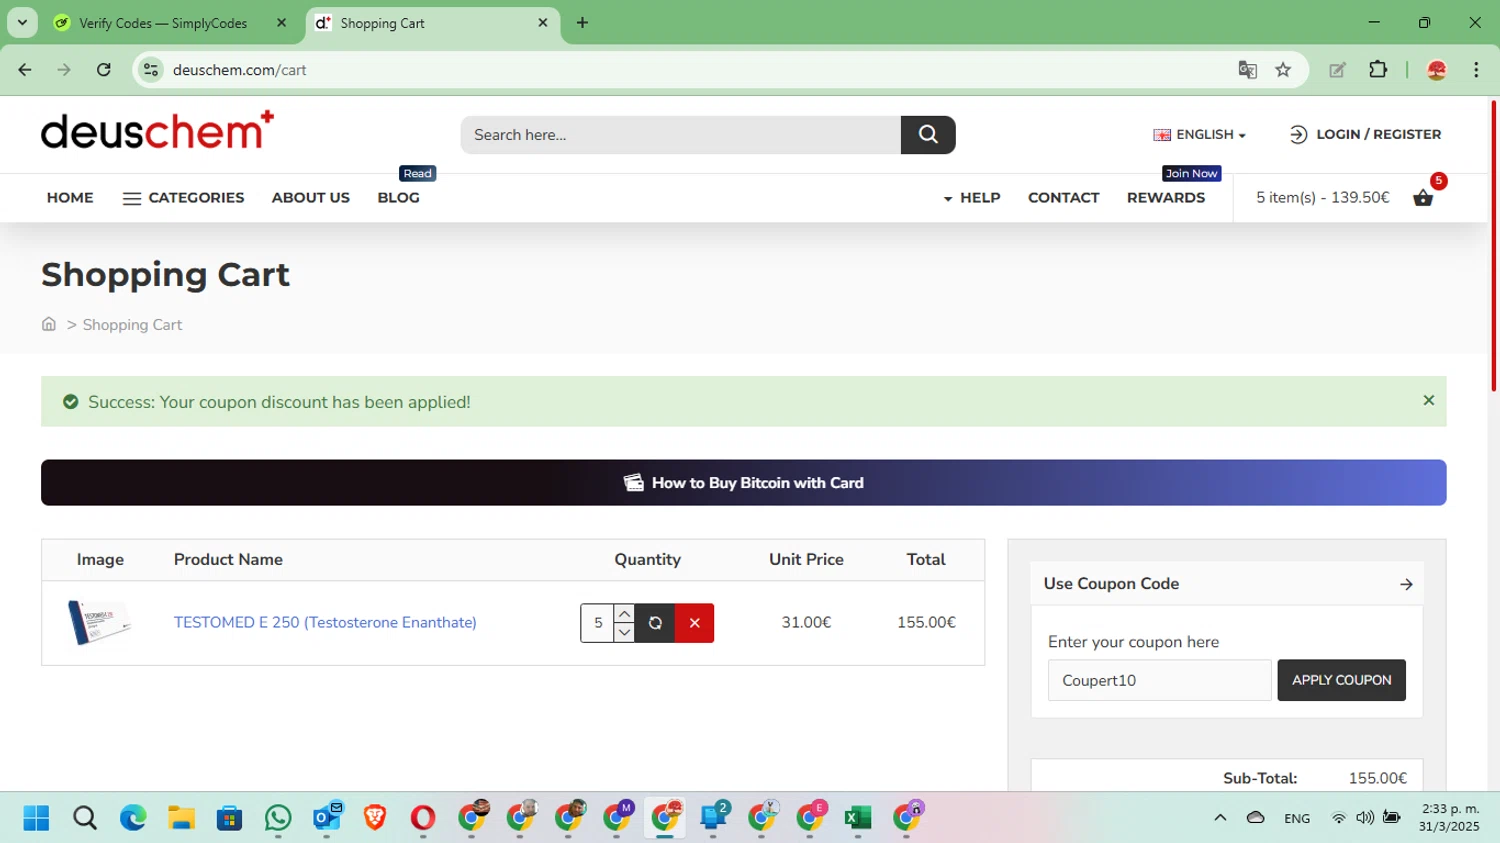Screen dimensions: 1500x843
Task: Open the ENGLISH language dropdown
Action: coord(1199,134)
